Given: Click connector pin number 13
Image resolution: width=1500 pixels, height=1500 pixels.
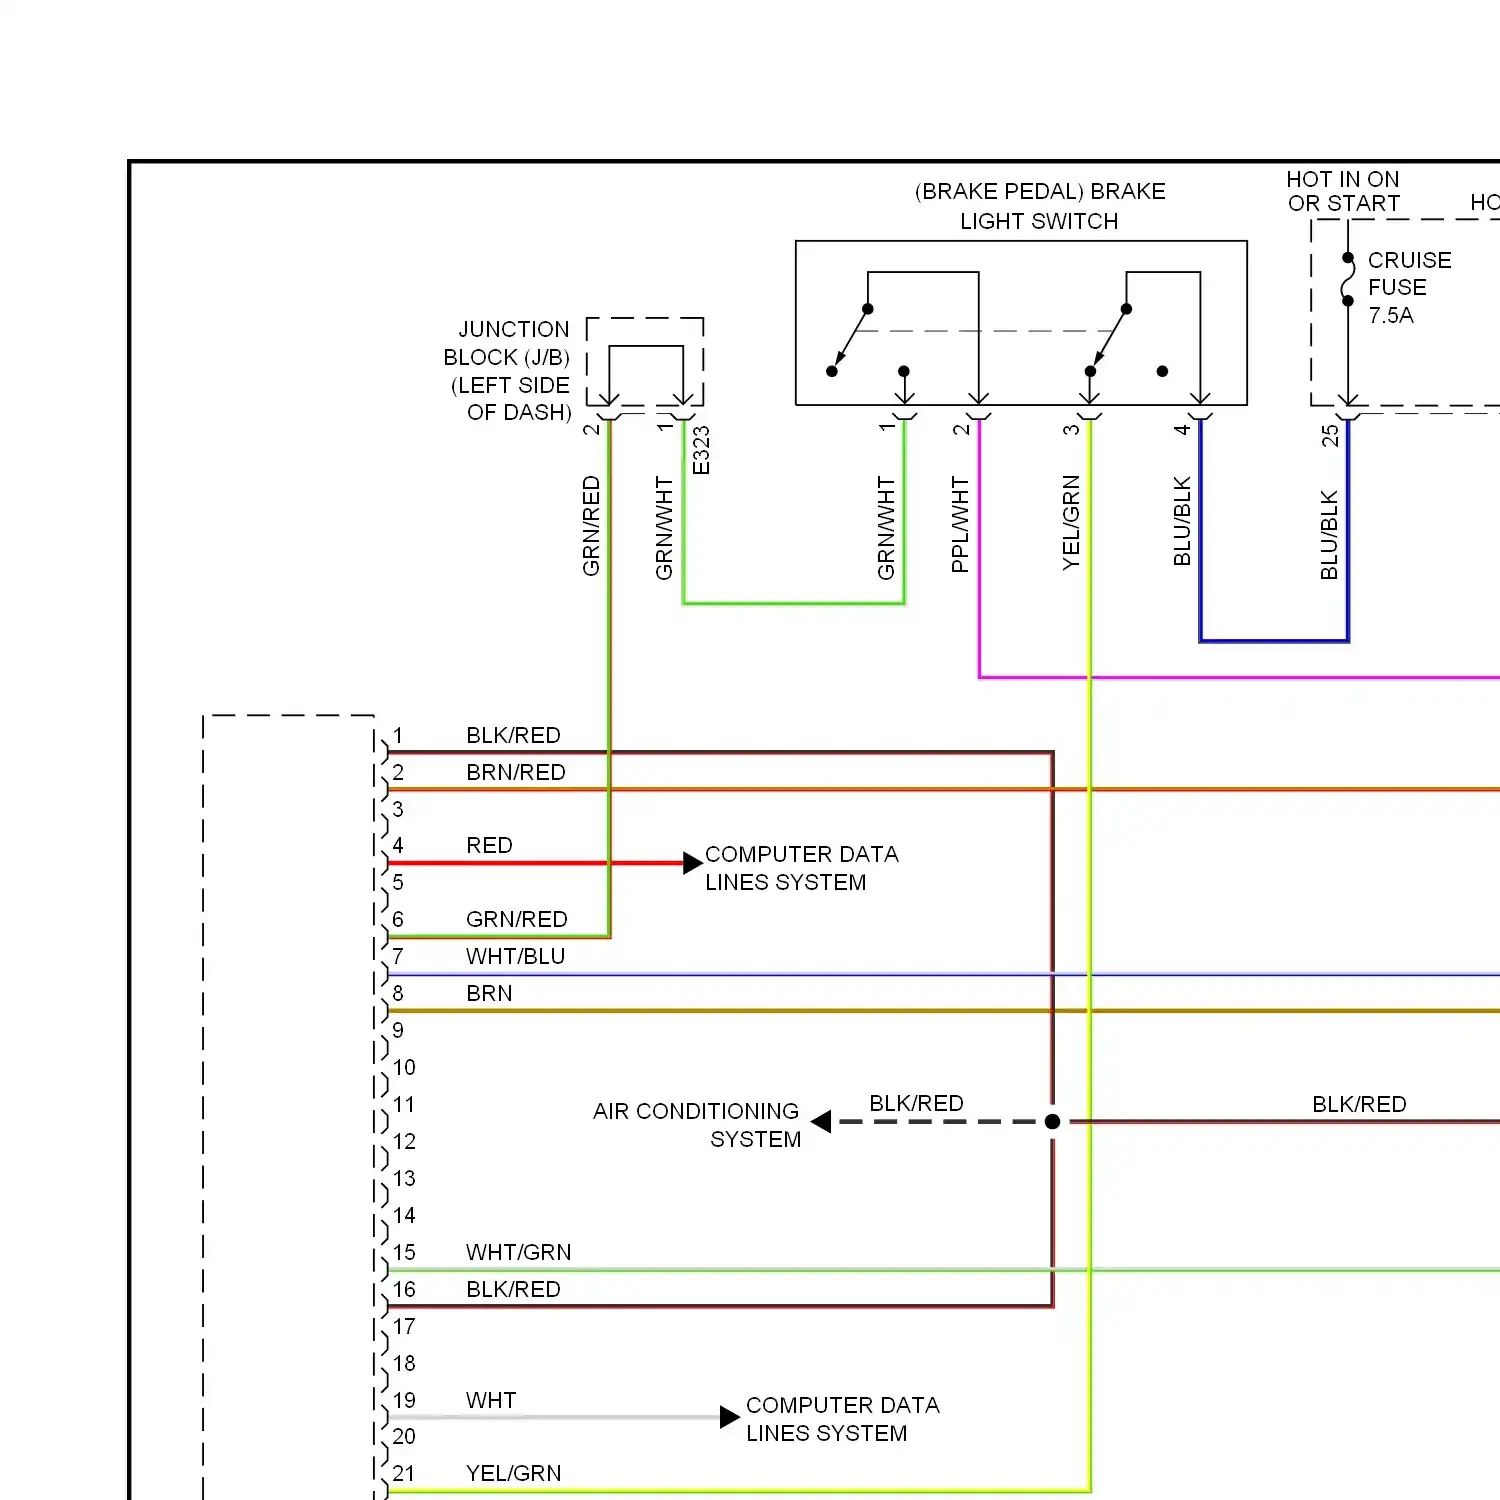Looking at the screenshot, I should 404,1178.
